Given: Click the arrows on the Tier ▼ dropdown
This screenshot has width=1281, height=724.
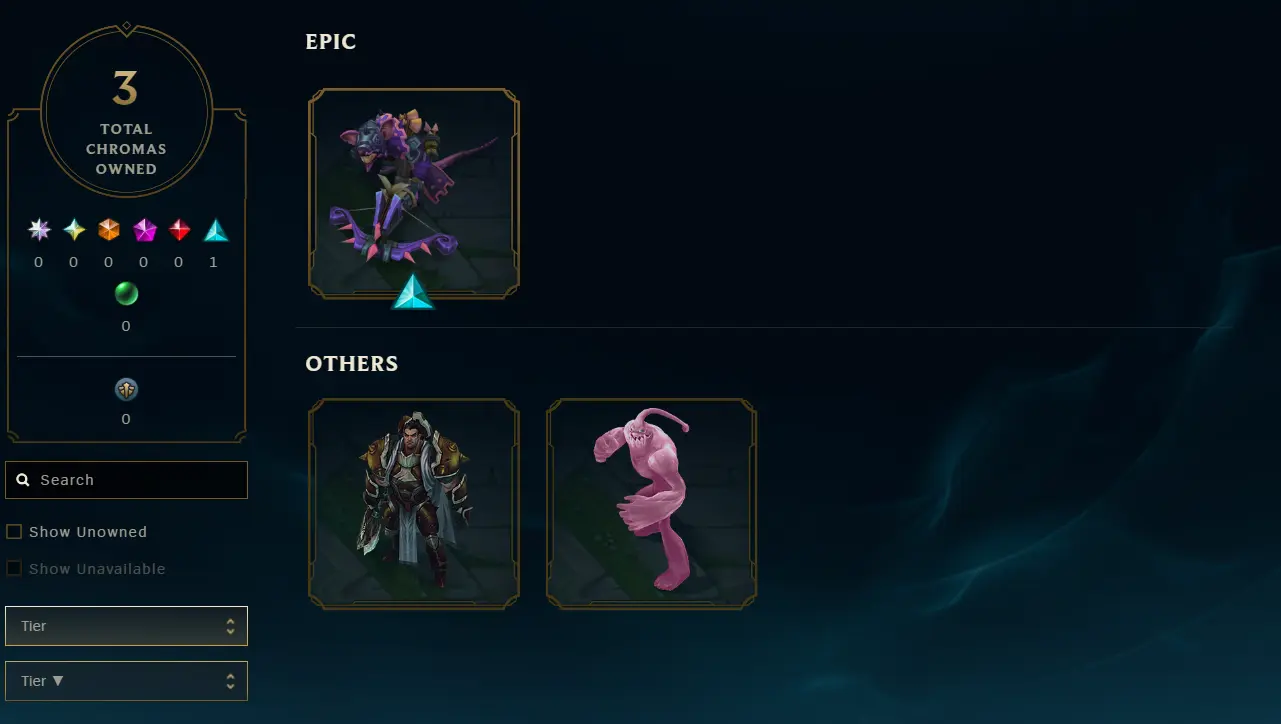Looking at the screenshot, I should click(231, 681).
